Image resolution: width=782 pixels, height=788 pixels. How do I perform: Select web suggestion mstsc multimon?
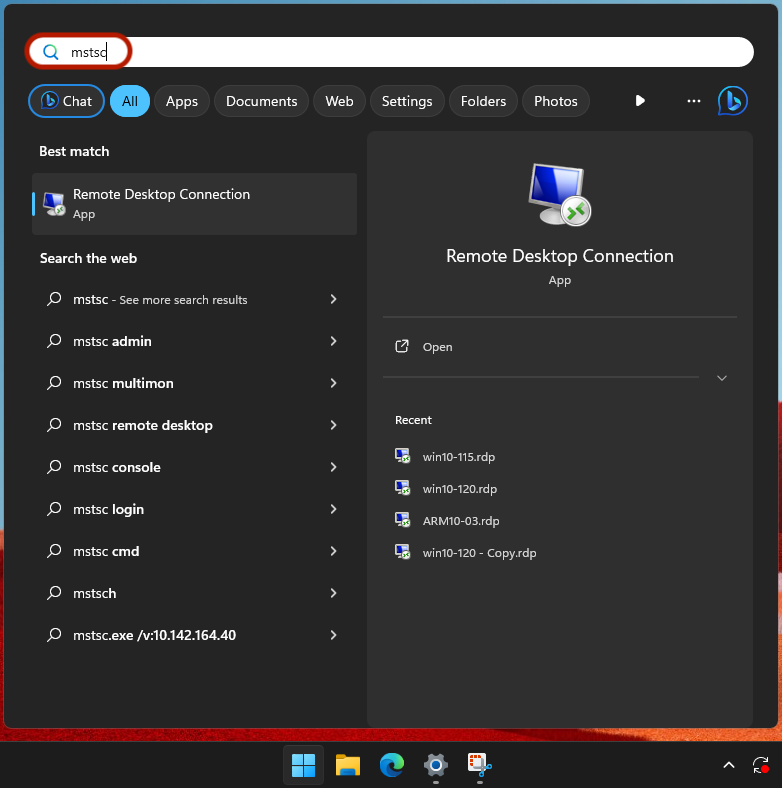coord(194,383)
